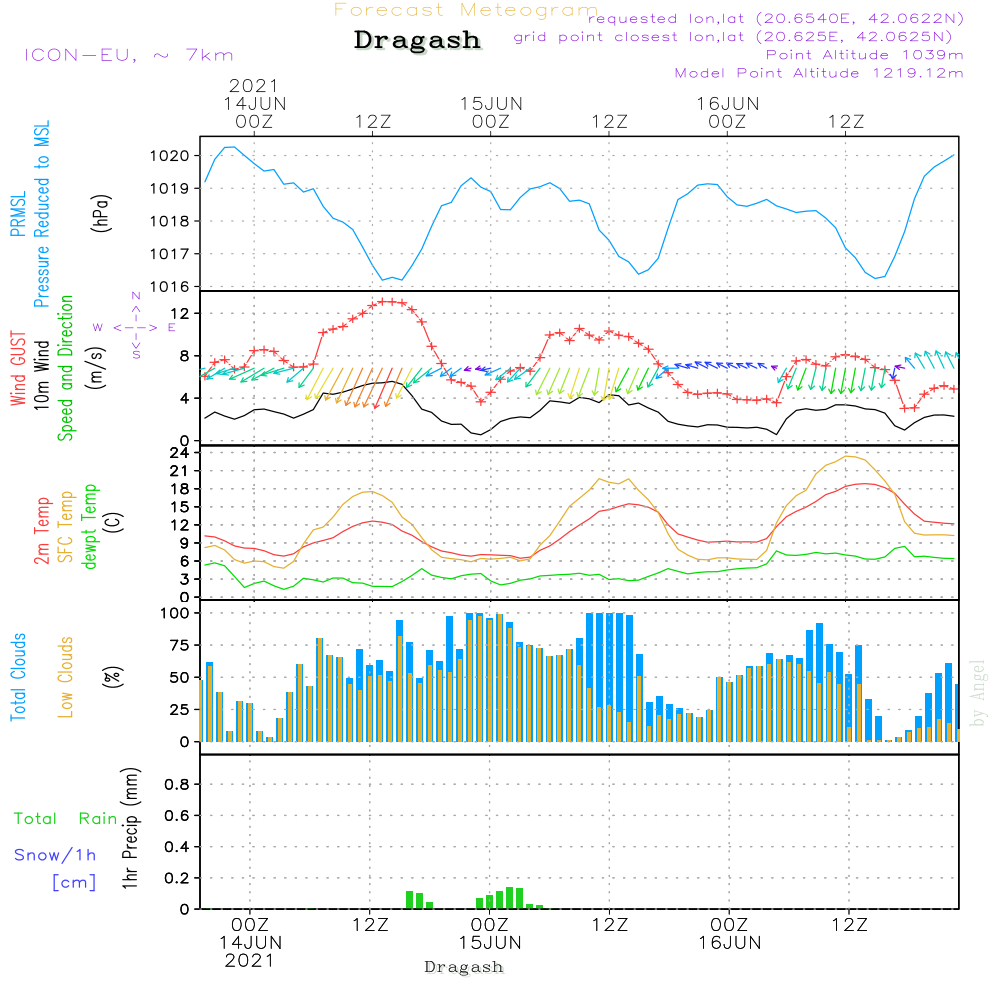Select the Point Altitude 1039m text

(x=864, y=55)
